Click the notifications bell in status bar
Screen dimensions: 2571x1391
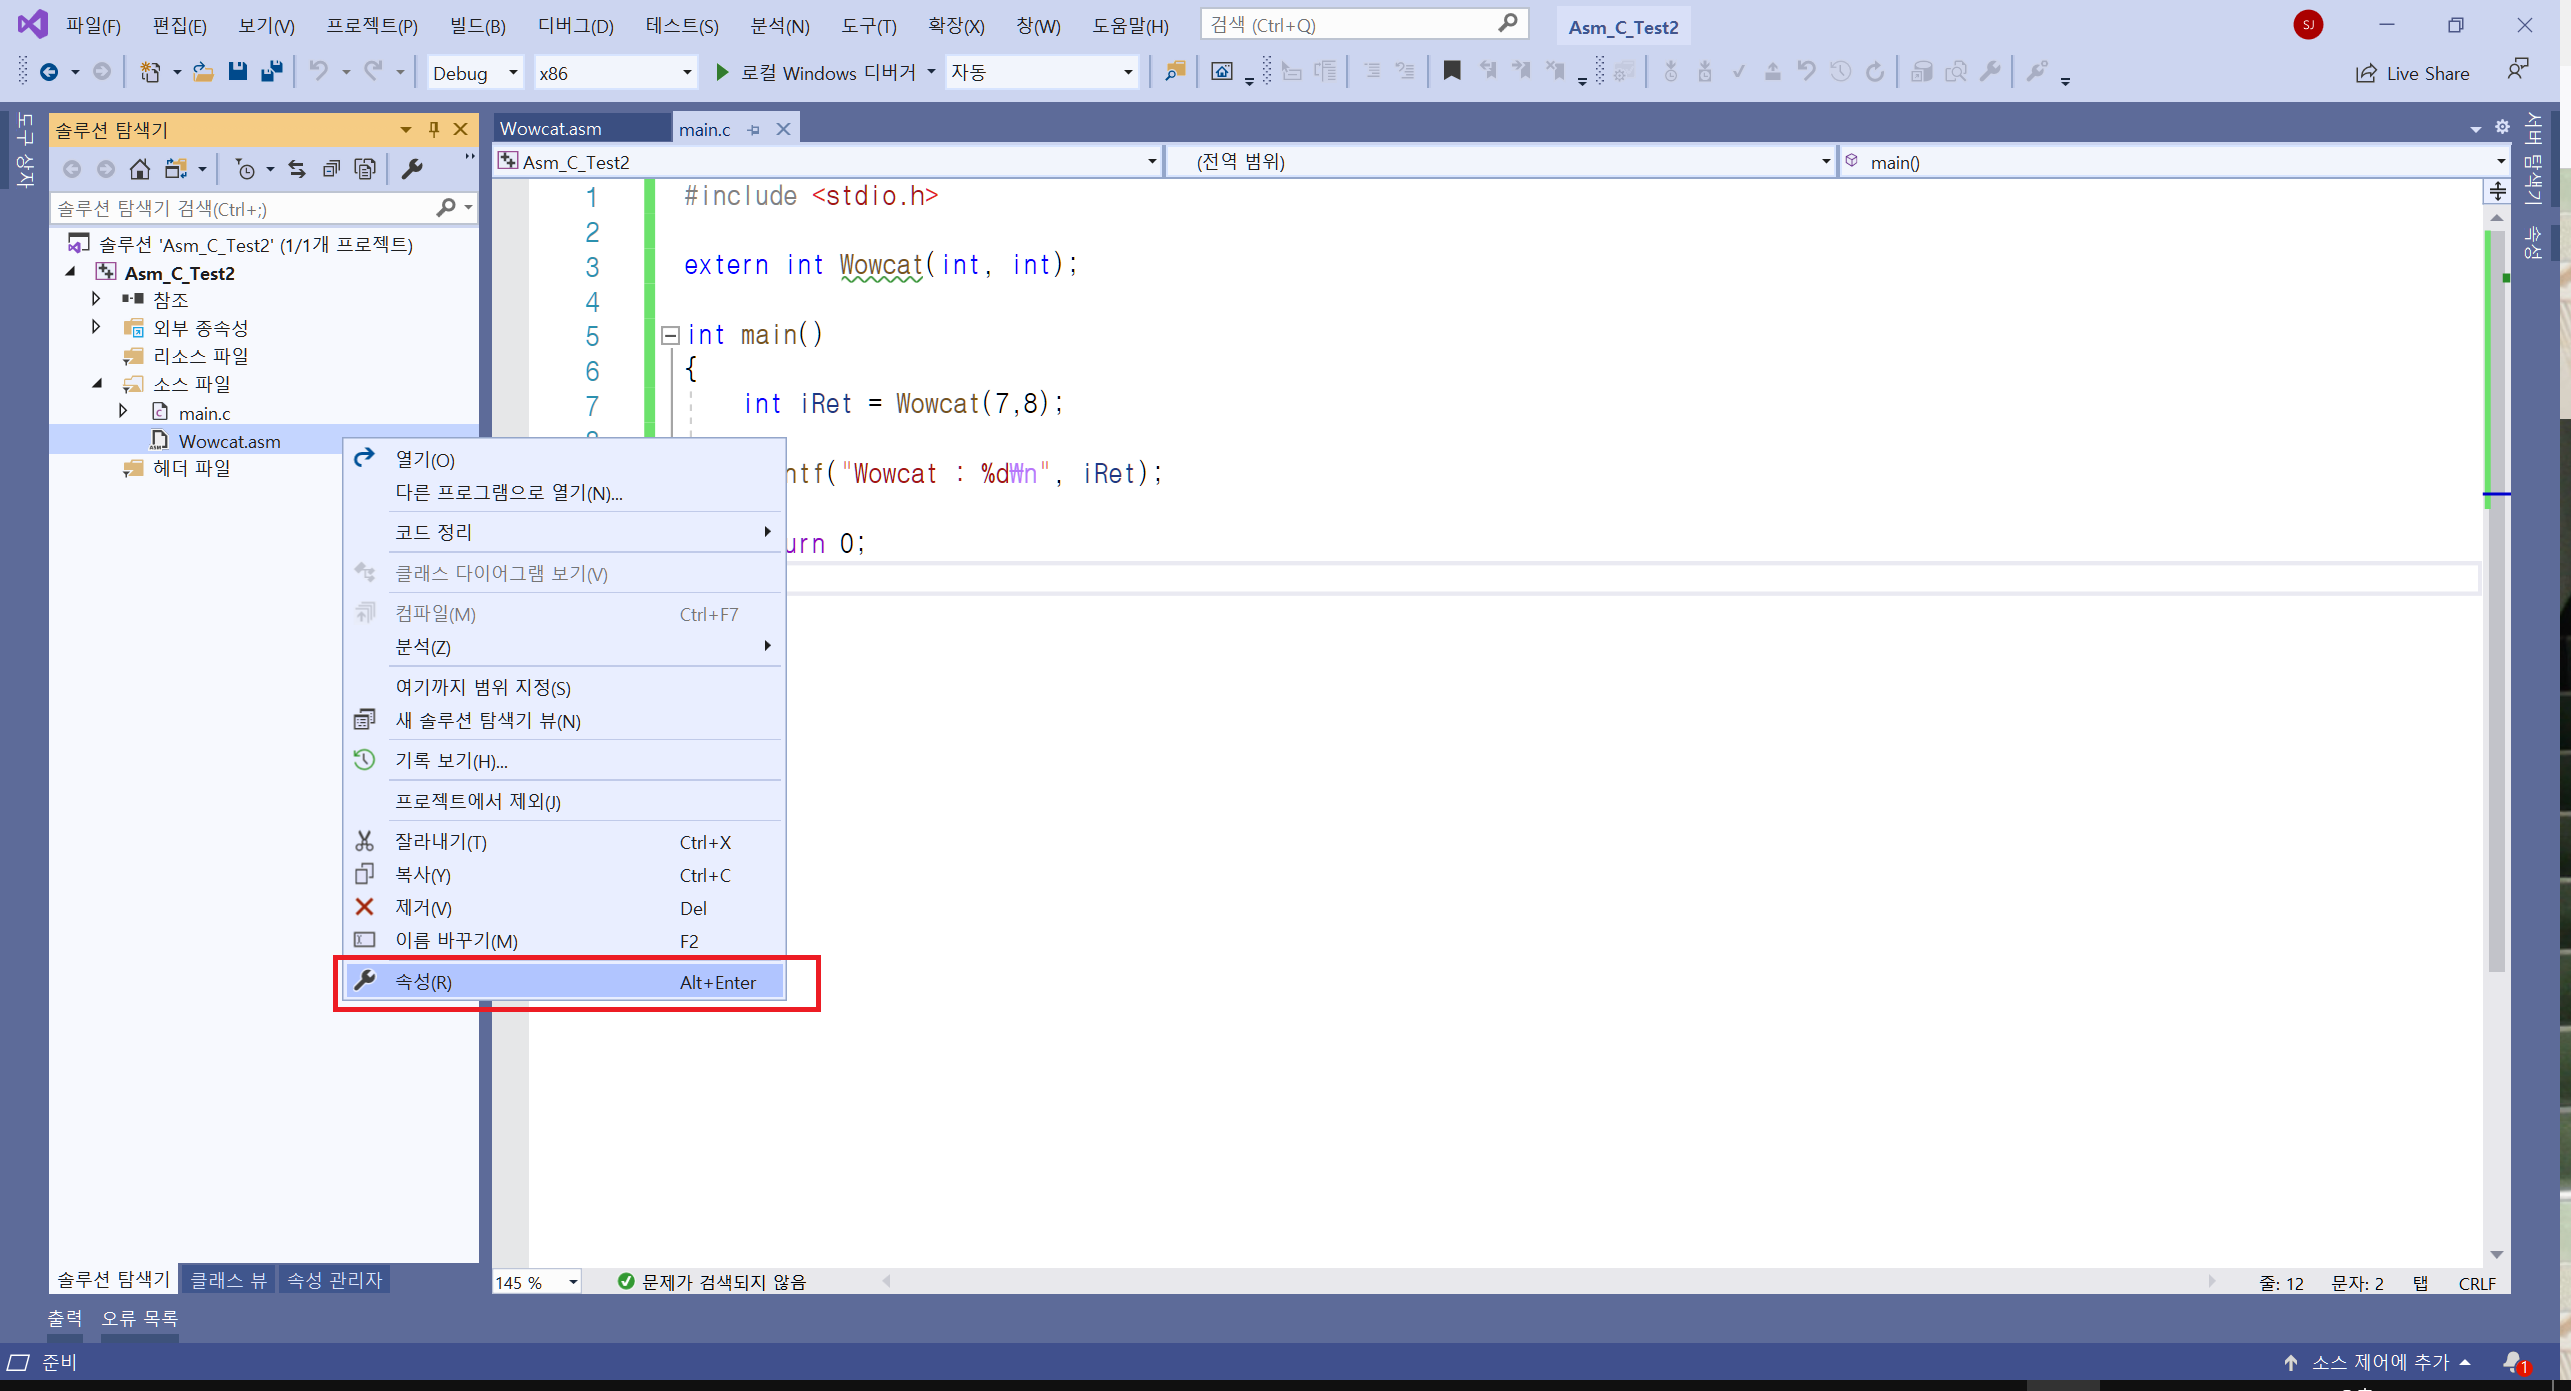[2512, 1362]
